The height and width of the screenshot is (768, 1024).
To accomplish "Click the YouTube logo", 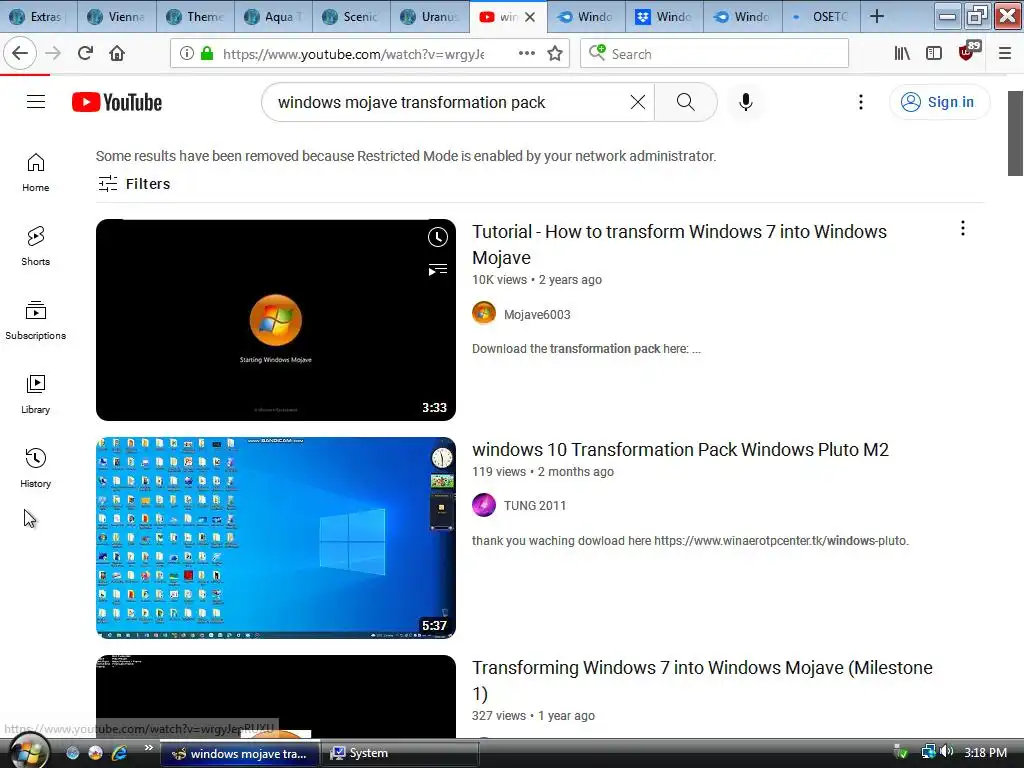I will [117, 102].
